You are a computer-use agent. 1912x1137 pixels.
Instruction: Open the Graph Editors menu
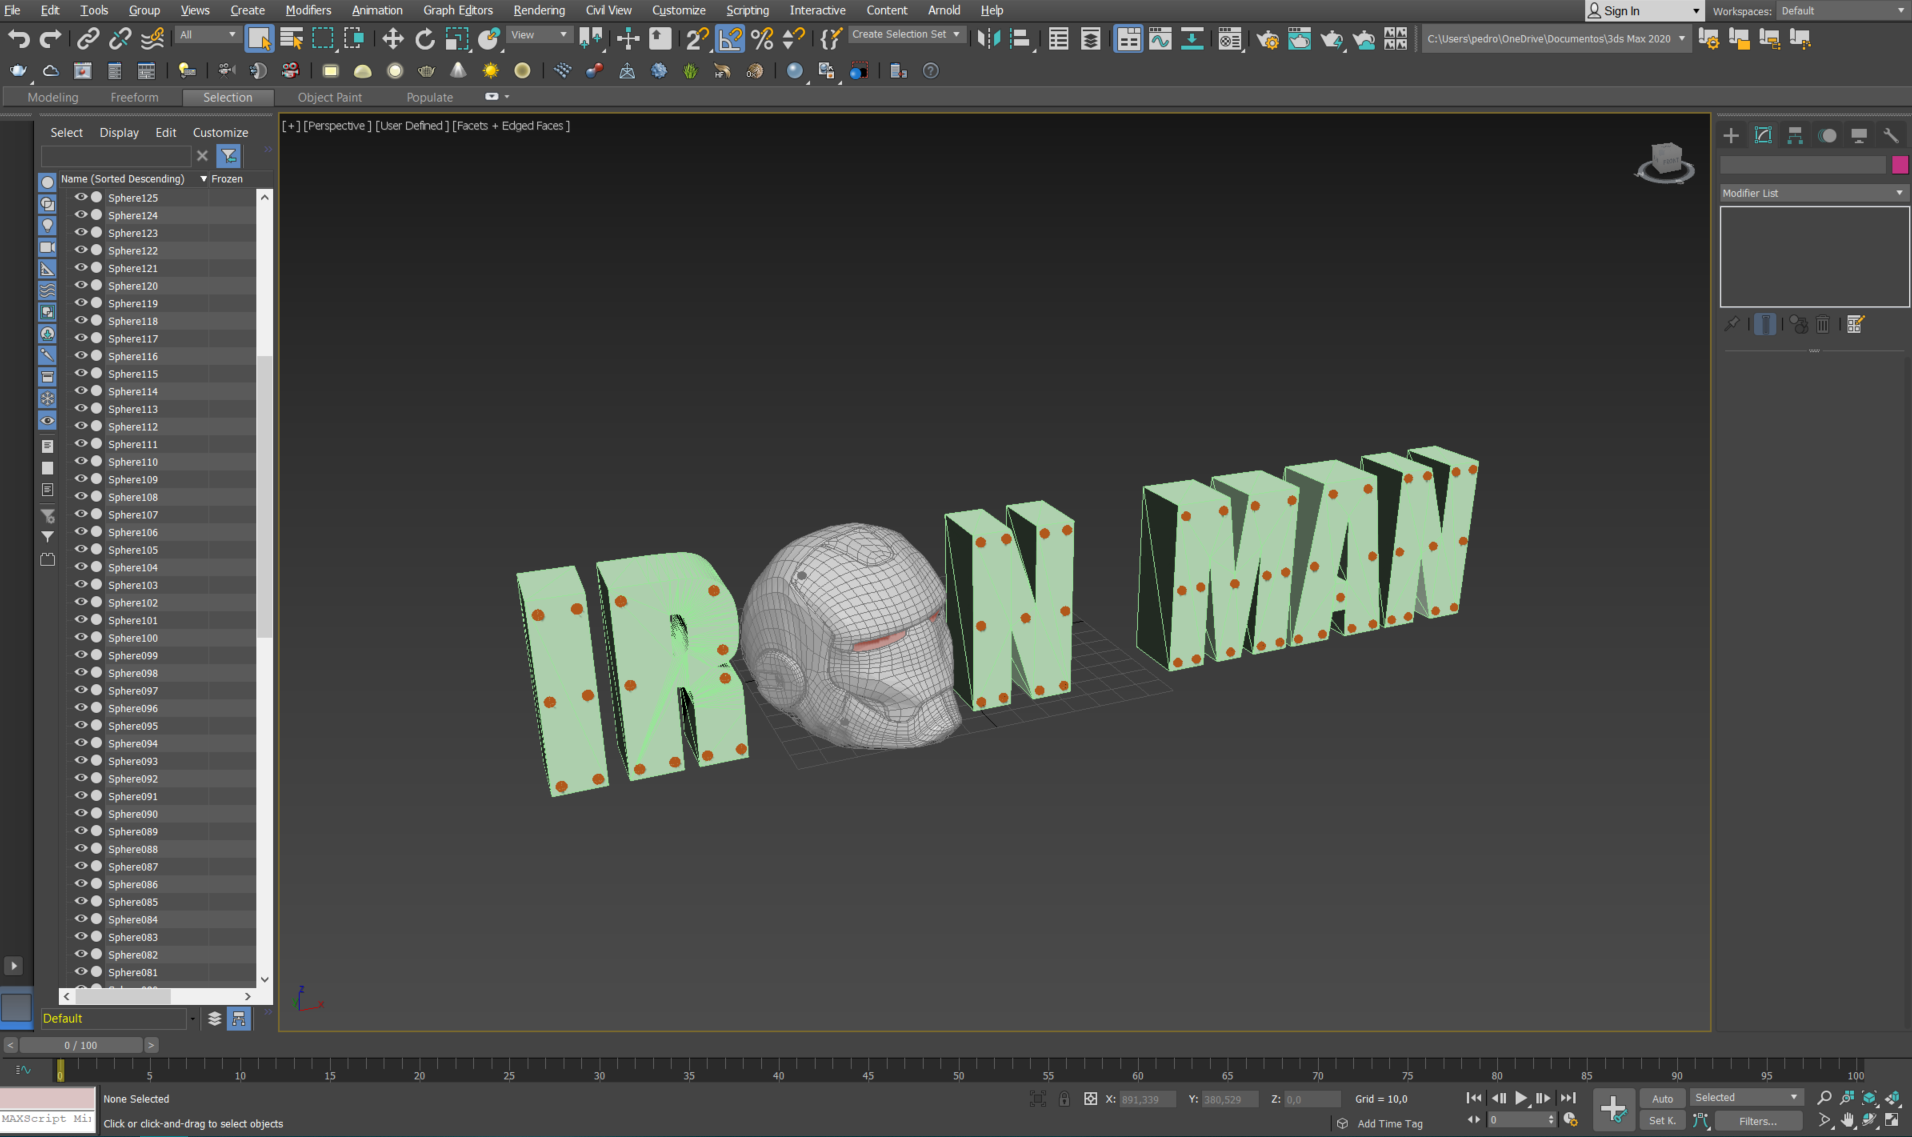point(458,10)
